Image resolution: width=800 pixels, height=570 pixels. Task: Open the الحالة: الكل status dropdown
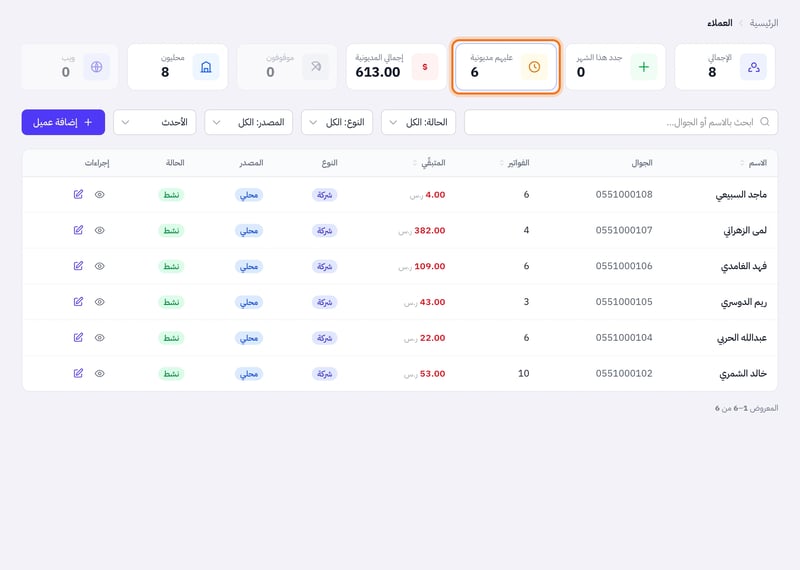coord(418,122)
